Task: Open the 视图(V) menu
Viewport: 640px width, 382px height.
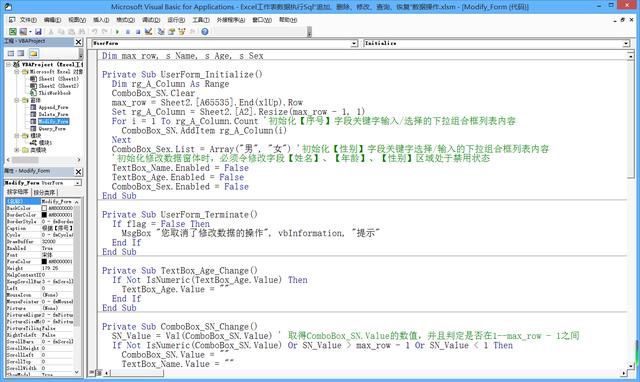Action: pos(77,20)
